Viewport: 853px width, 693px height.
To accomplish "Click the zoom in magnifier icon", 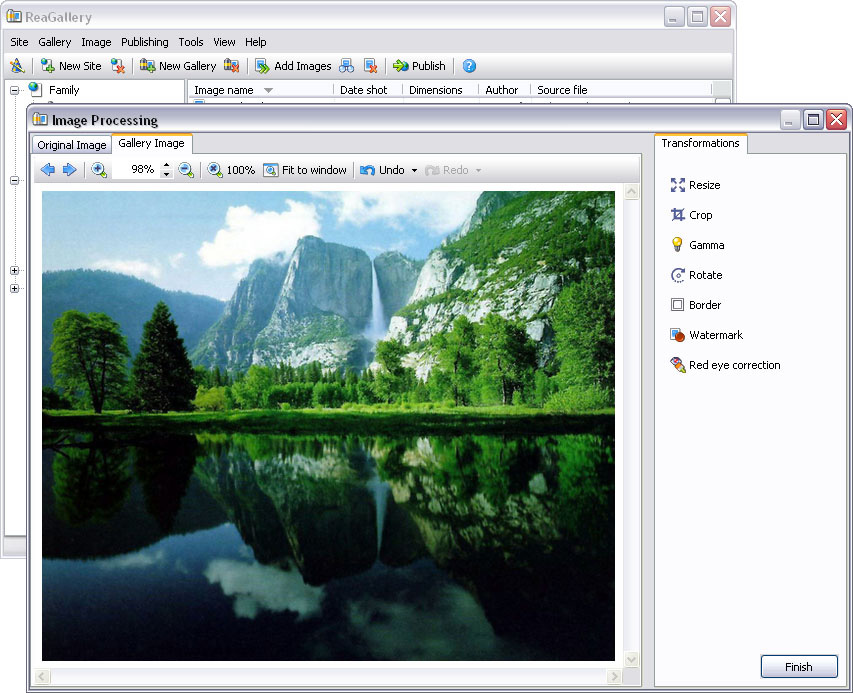I will click(99, 170).
